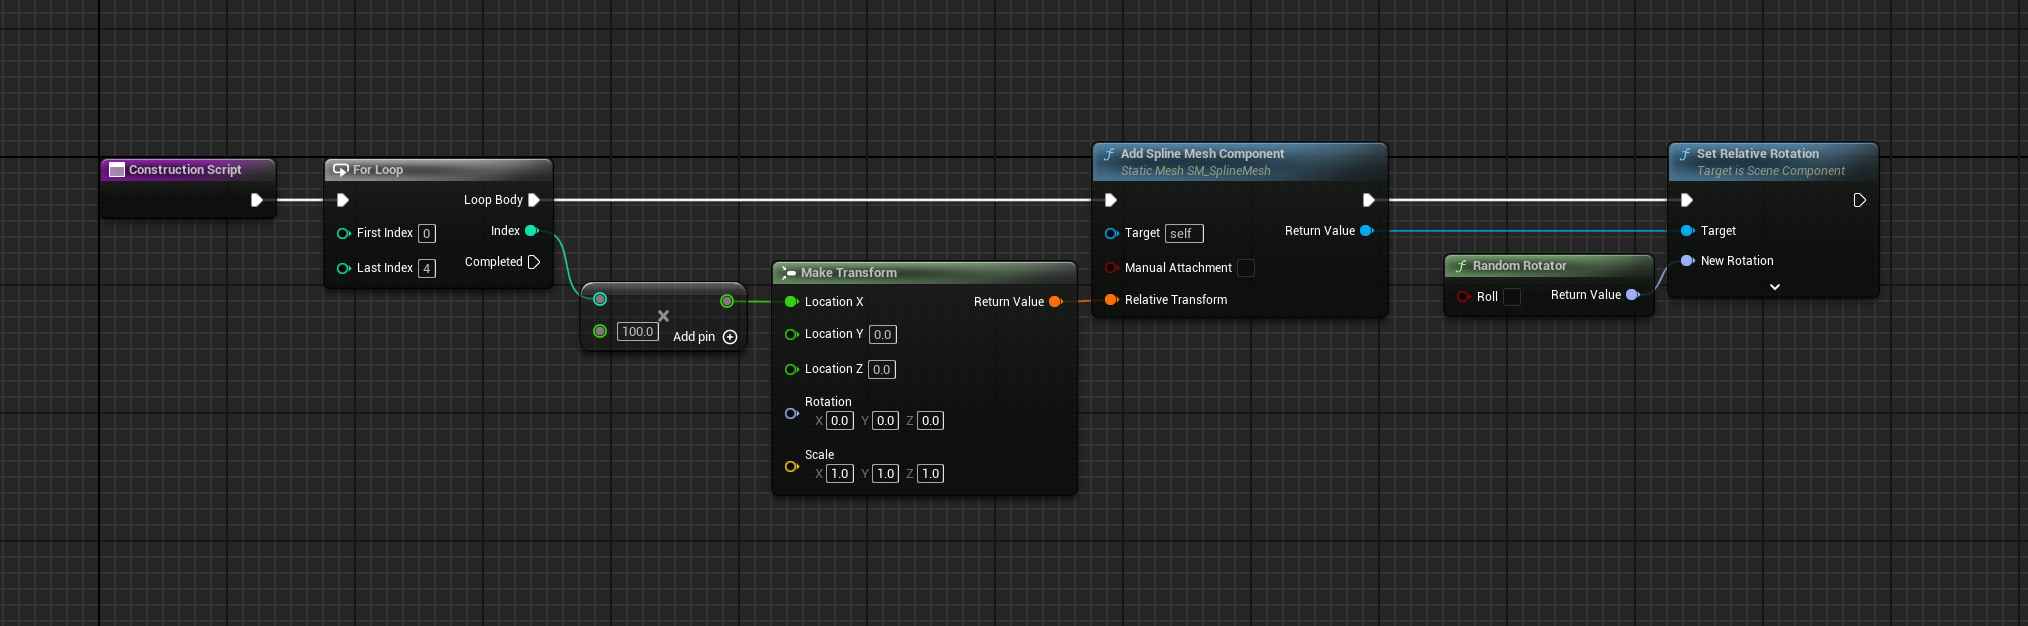Click Add Spline Mesh Component output exec pin
The height and width of the screenshot is (626, 2028).
pos(1369,200)
